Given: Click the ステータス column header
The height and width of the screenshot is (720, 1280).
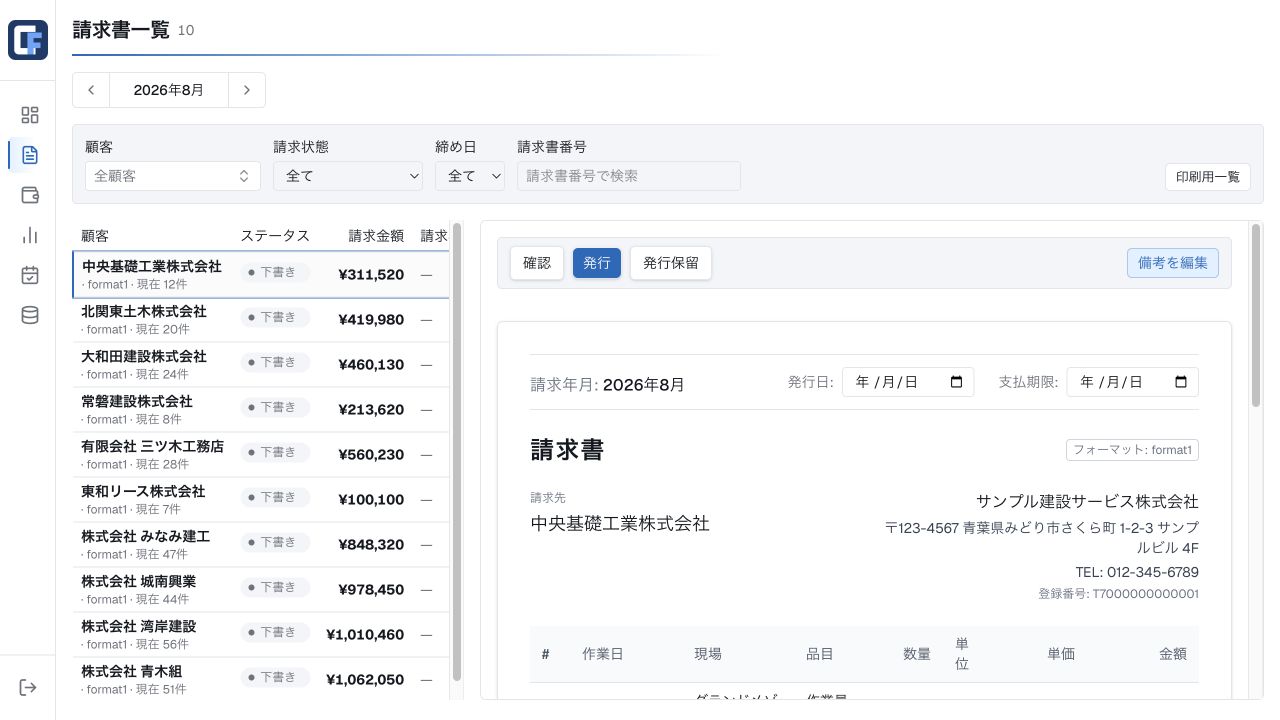Looking at the screenshot, I should click(275, 236).
